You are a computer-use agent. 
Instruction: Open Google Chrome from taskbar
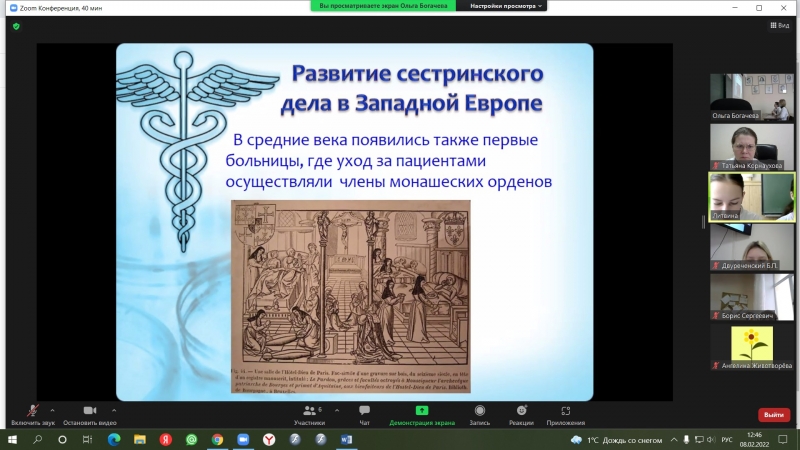tap(217, 439)
